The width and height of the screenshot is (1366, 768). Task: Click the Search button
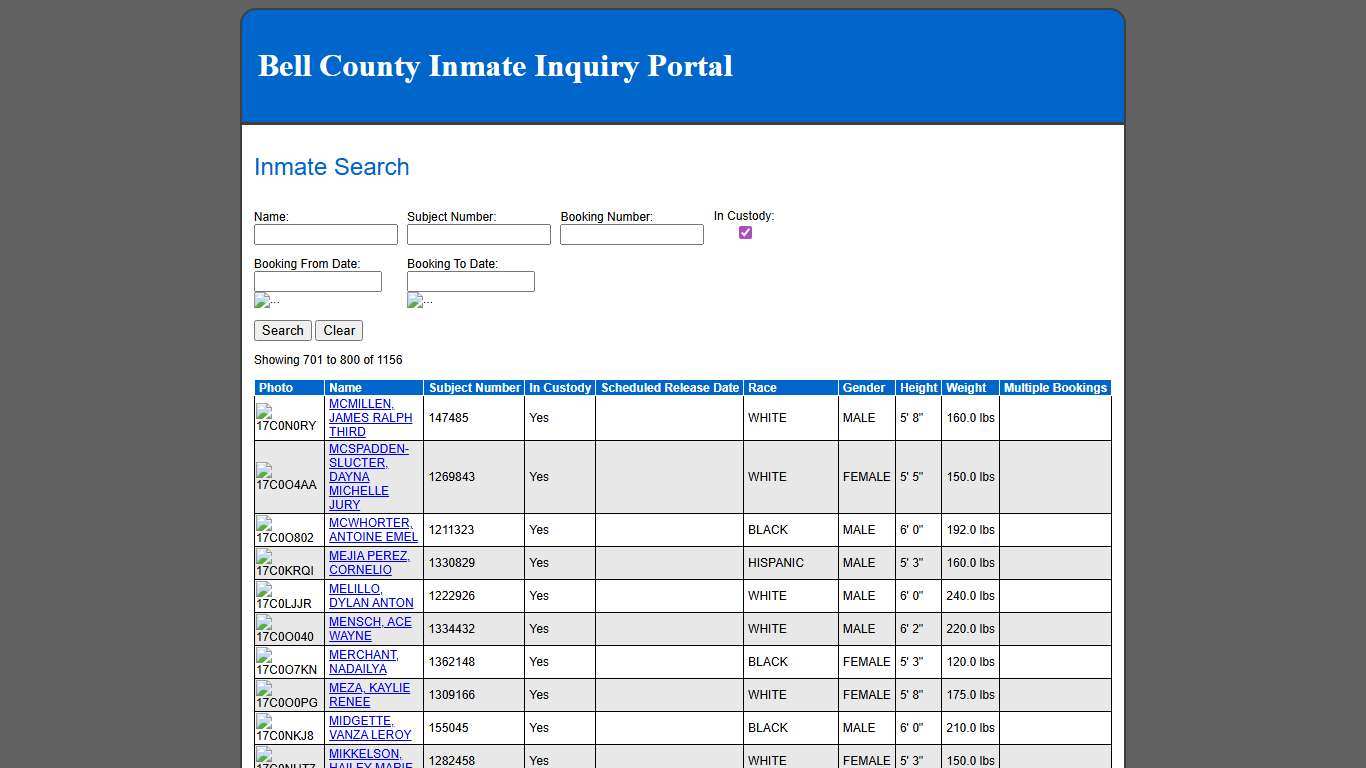tap(282, 330)
